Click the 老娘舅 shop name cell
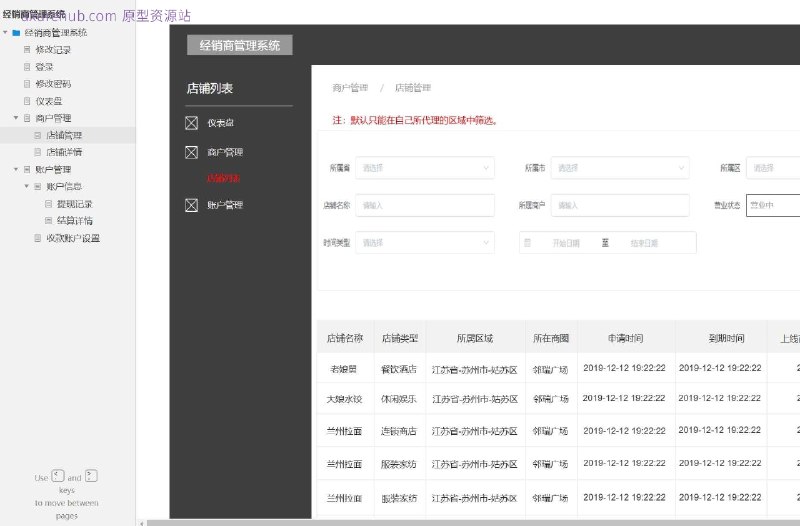 tap(343, 369)
